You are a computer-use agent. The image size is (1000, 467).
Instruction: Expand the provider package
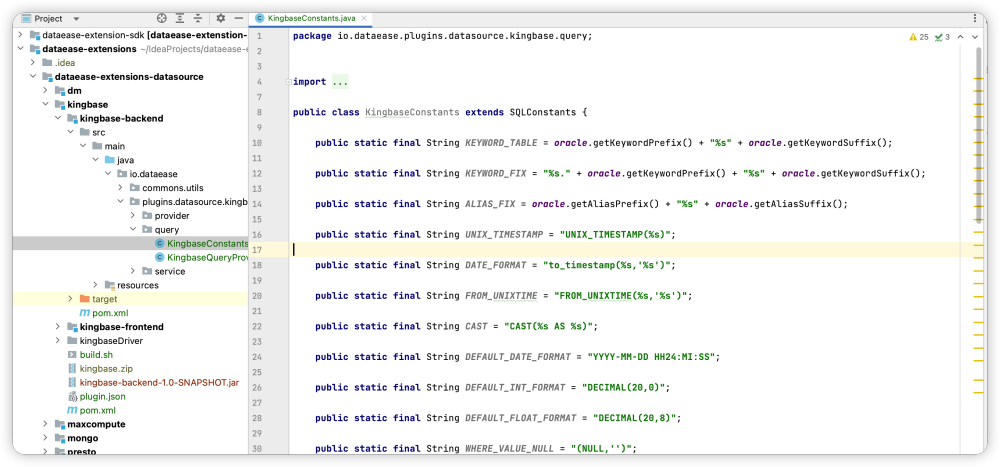133,216
